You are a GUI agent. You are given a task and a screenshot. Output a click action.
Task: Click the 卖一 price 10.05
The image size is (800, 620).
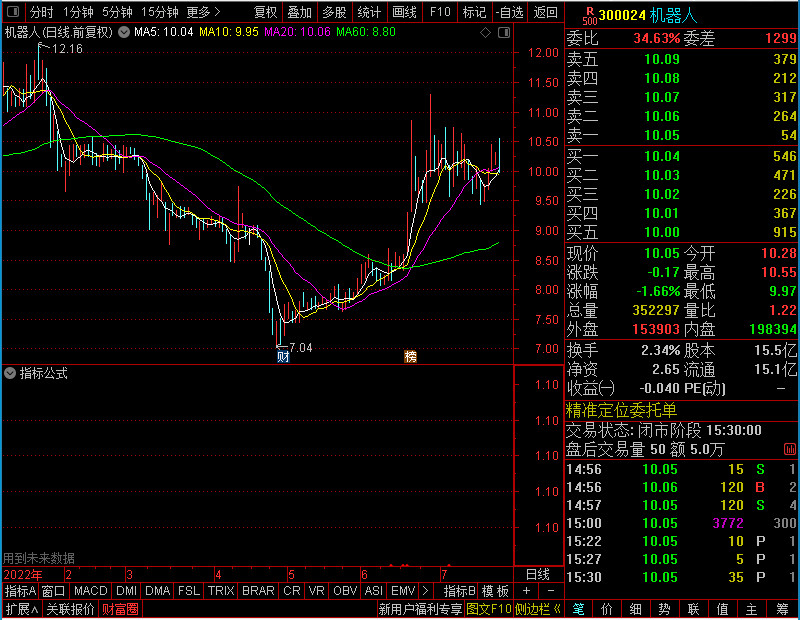(662, 135)
